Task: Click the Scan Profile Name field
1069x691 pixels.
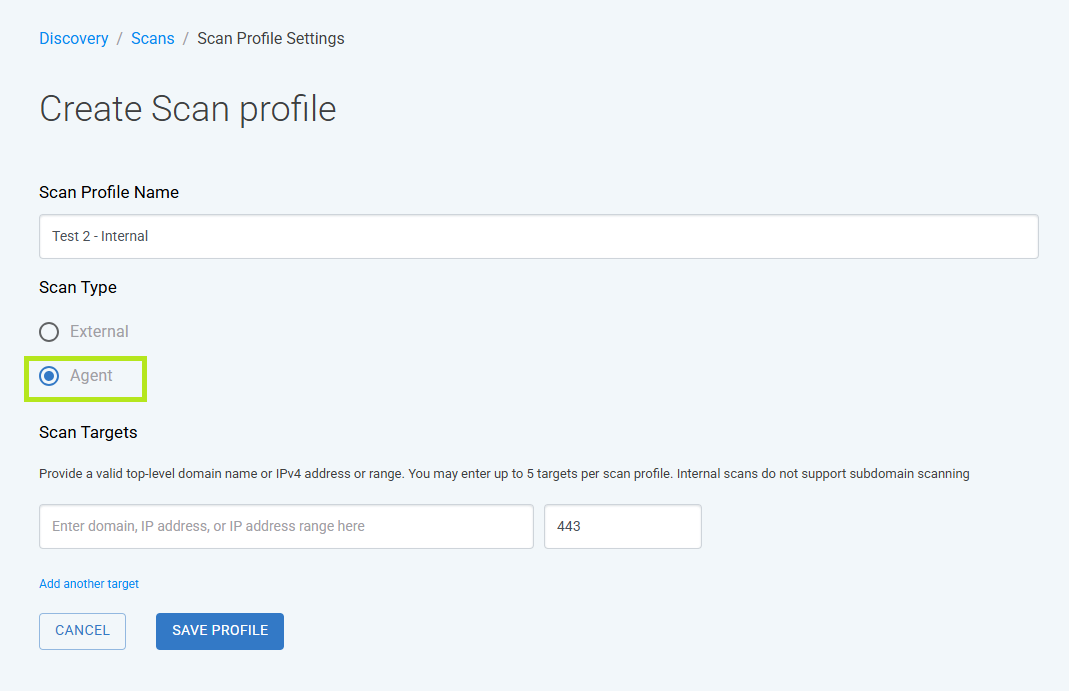Action: pyautogui.click(x=539, y=236)
